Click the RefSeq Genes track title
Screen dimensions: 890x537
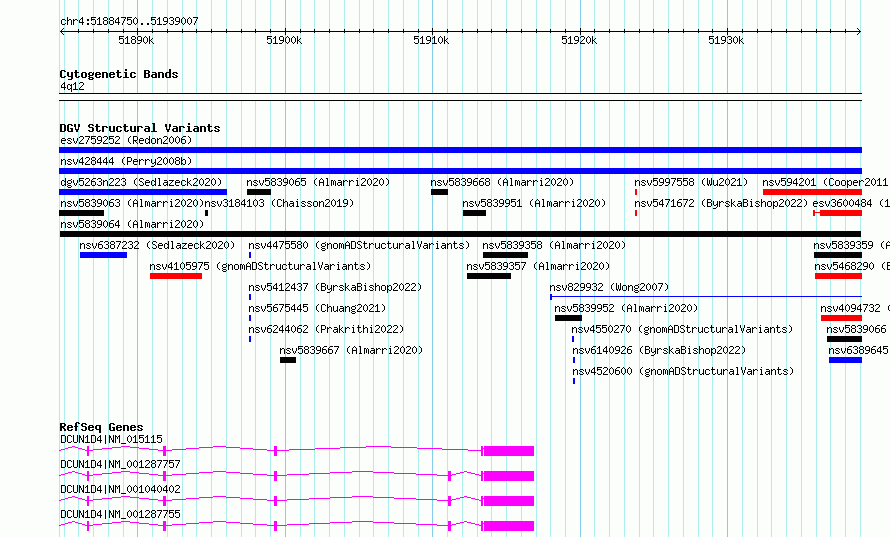point(101,427)
